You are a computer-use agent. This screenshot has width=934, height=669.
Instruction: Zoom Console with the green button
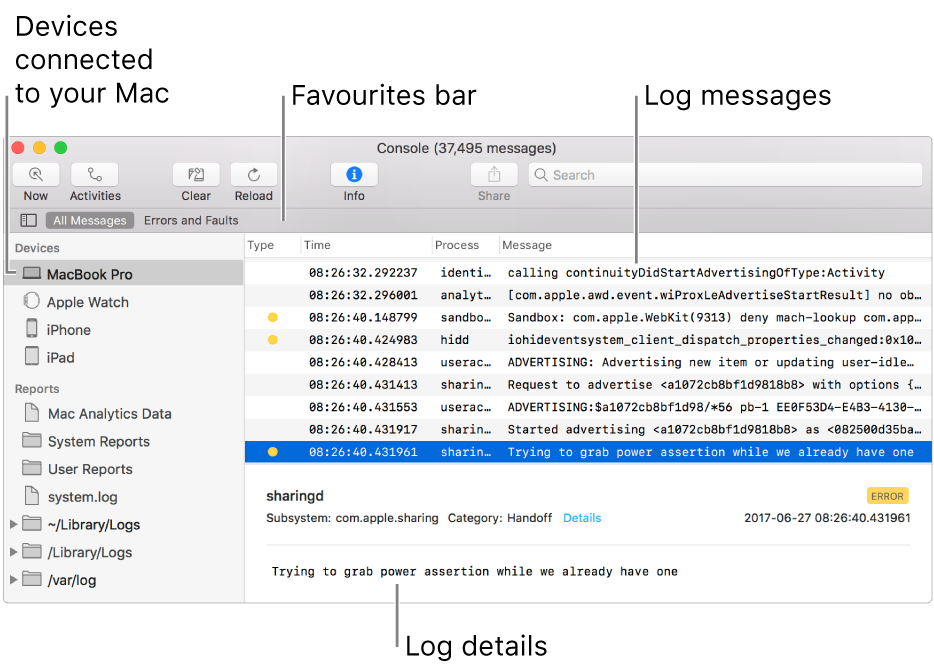point(61,148)
